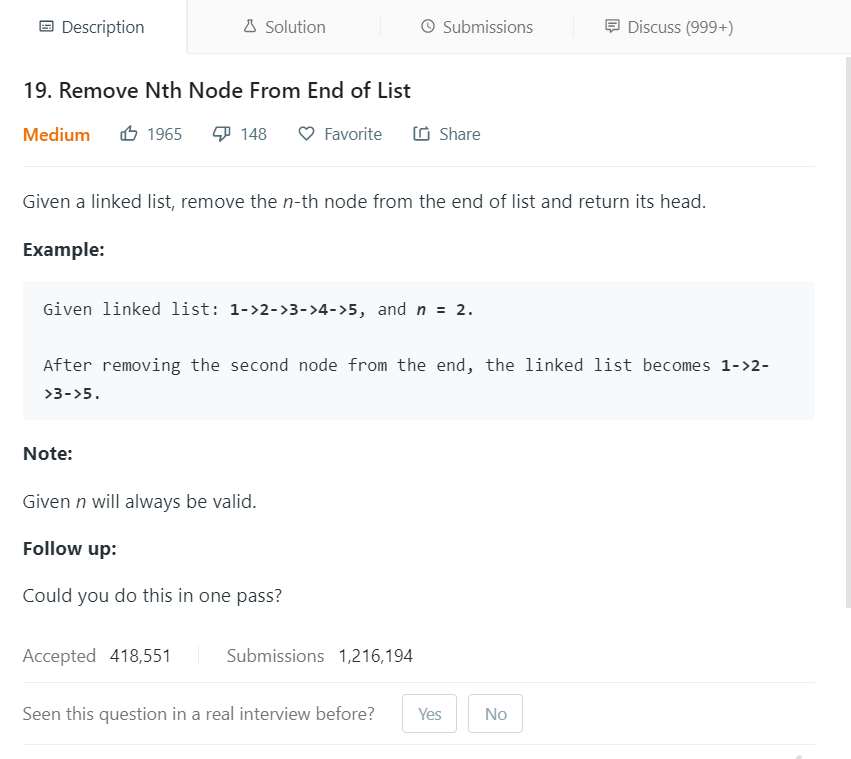Toggle the Favorite label for this problem
Screen dimensions: 851x759
click(x=353, y=134)
